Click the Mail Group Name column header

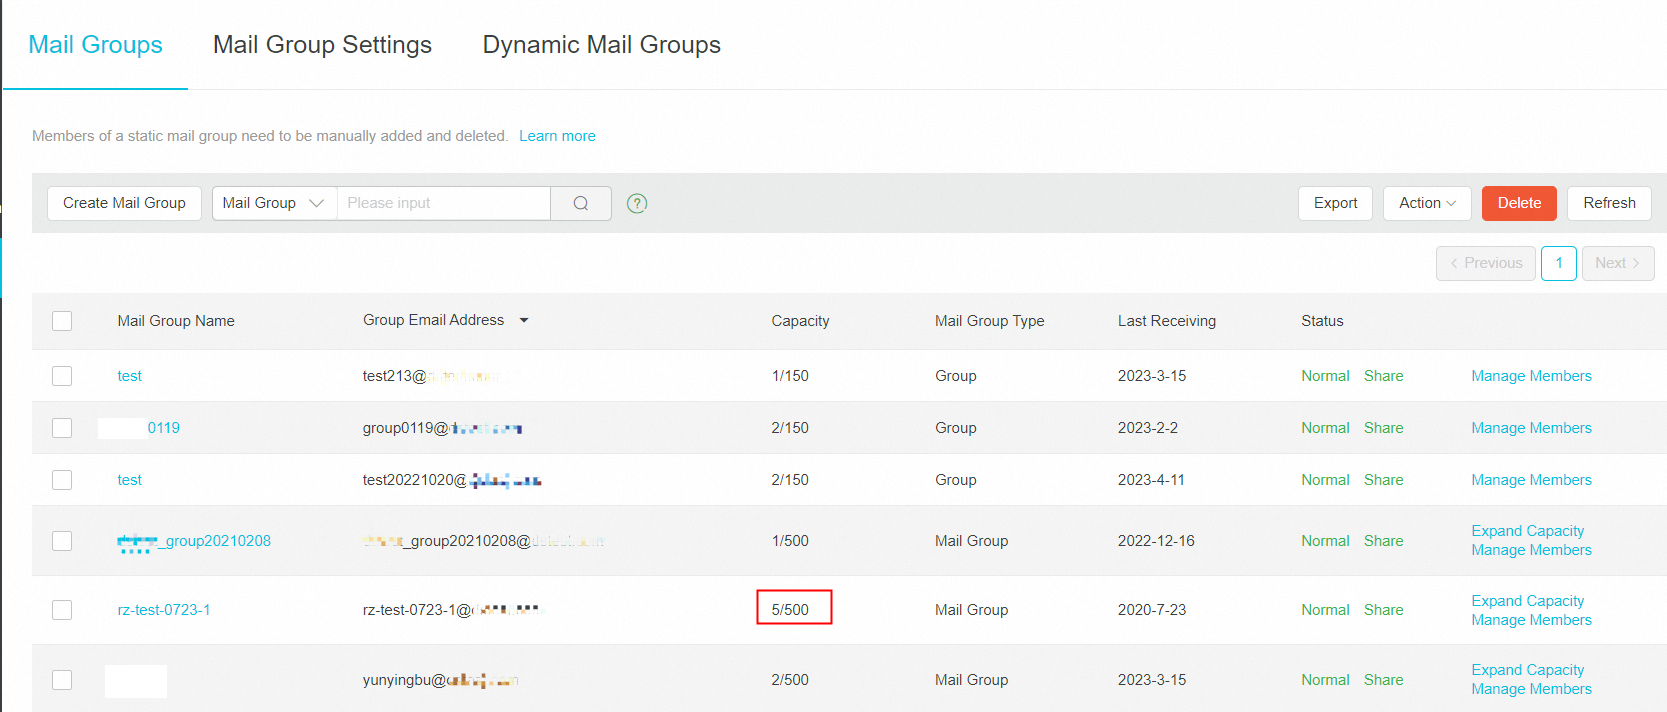tap(176, 321)
